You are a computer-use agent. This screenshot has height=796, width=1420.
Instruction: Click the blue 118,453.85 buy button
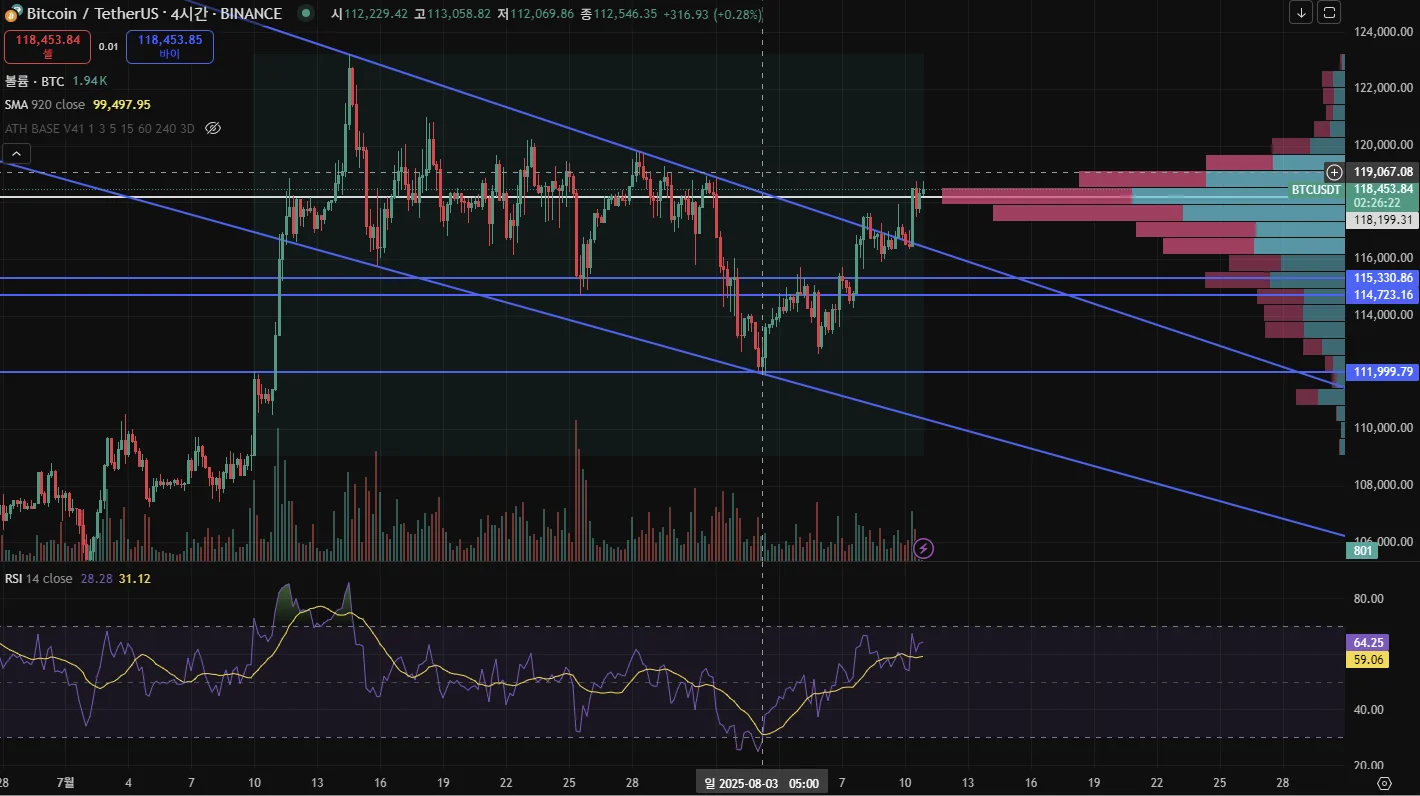(170, 46)
